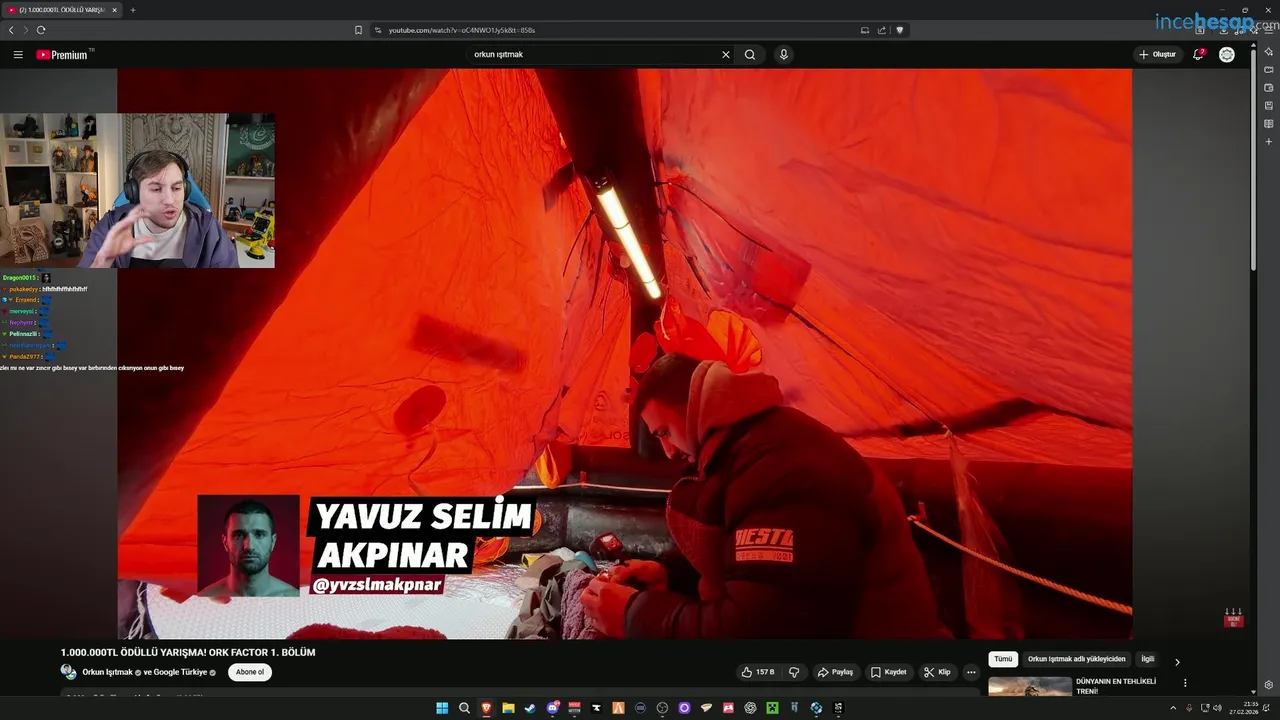Select the Tümü filter chip

point(1003,659)
